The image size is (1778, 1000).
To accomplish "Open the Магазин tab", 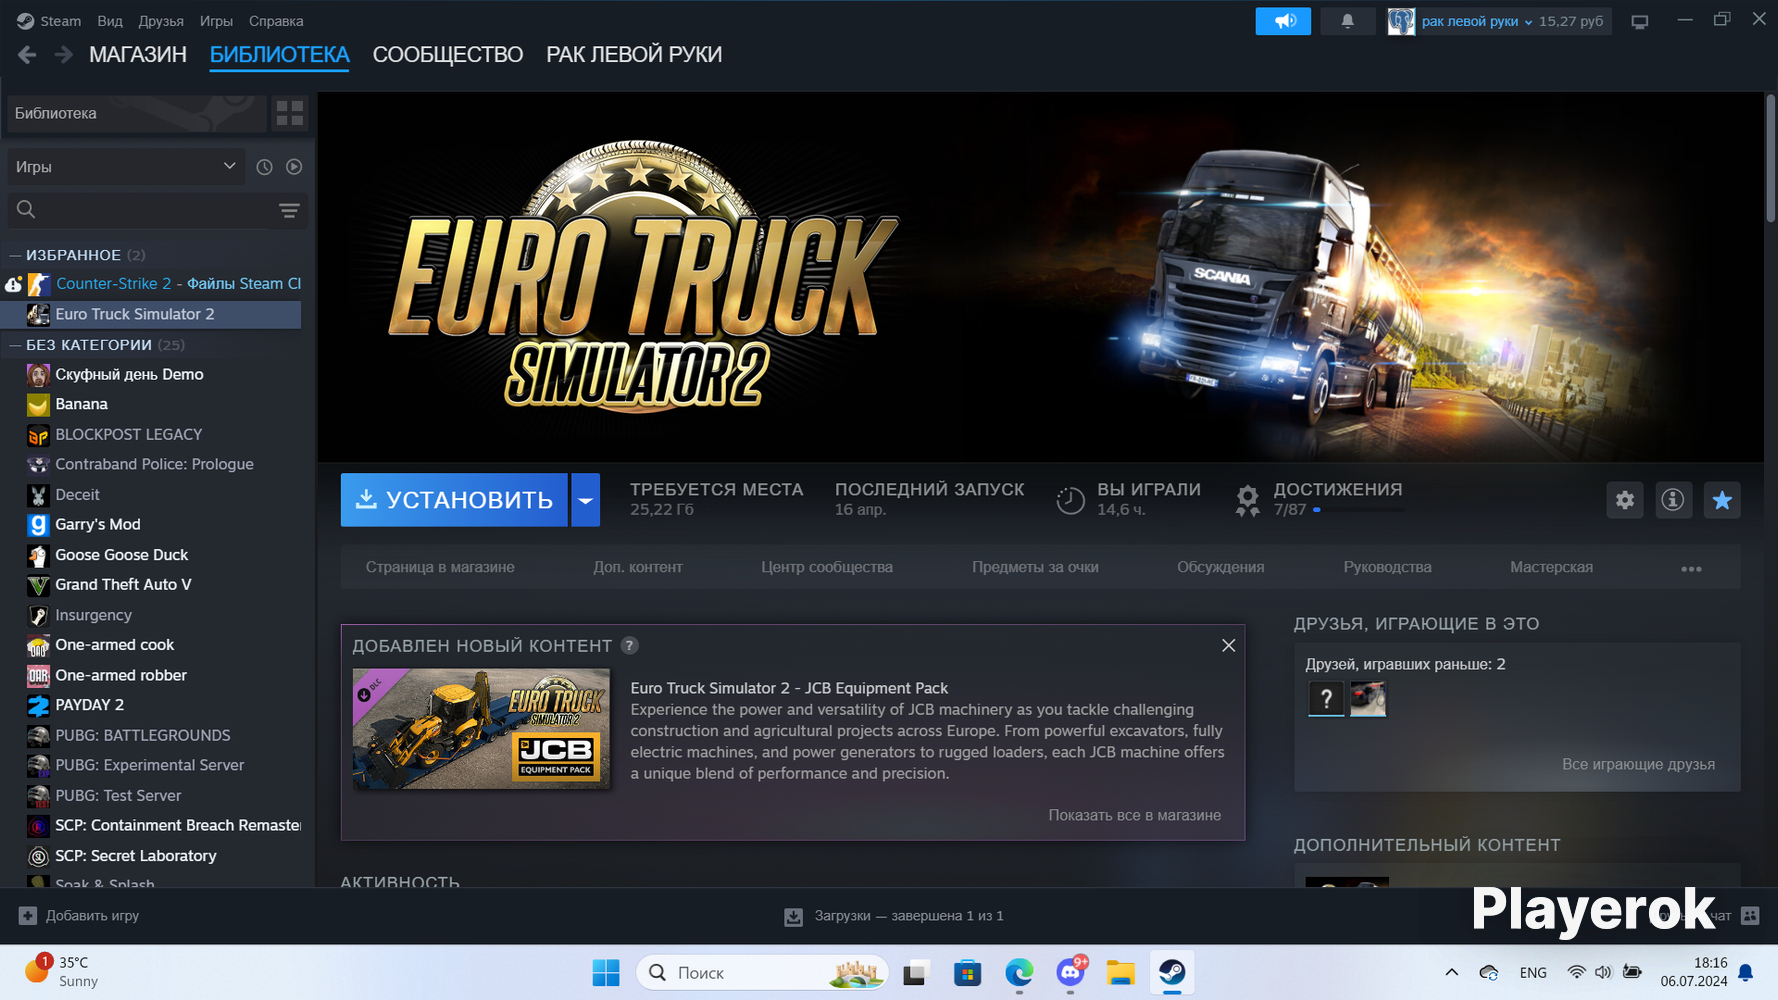I will (138, 55).
